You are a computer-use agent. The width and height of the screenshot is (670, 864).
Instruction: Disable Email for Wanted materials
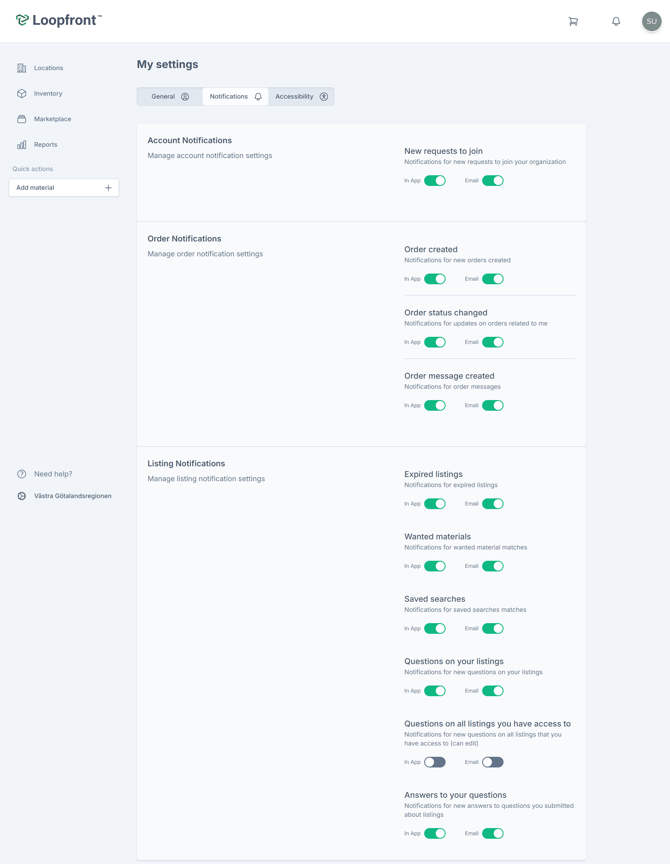pos(493,566)
